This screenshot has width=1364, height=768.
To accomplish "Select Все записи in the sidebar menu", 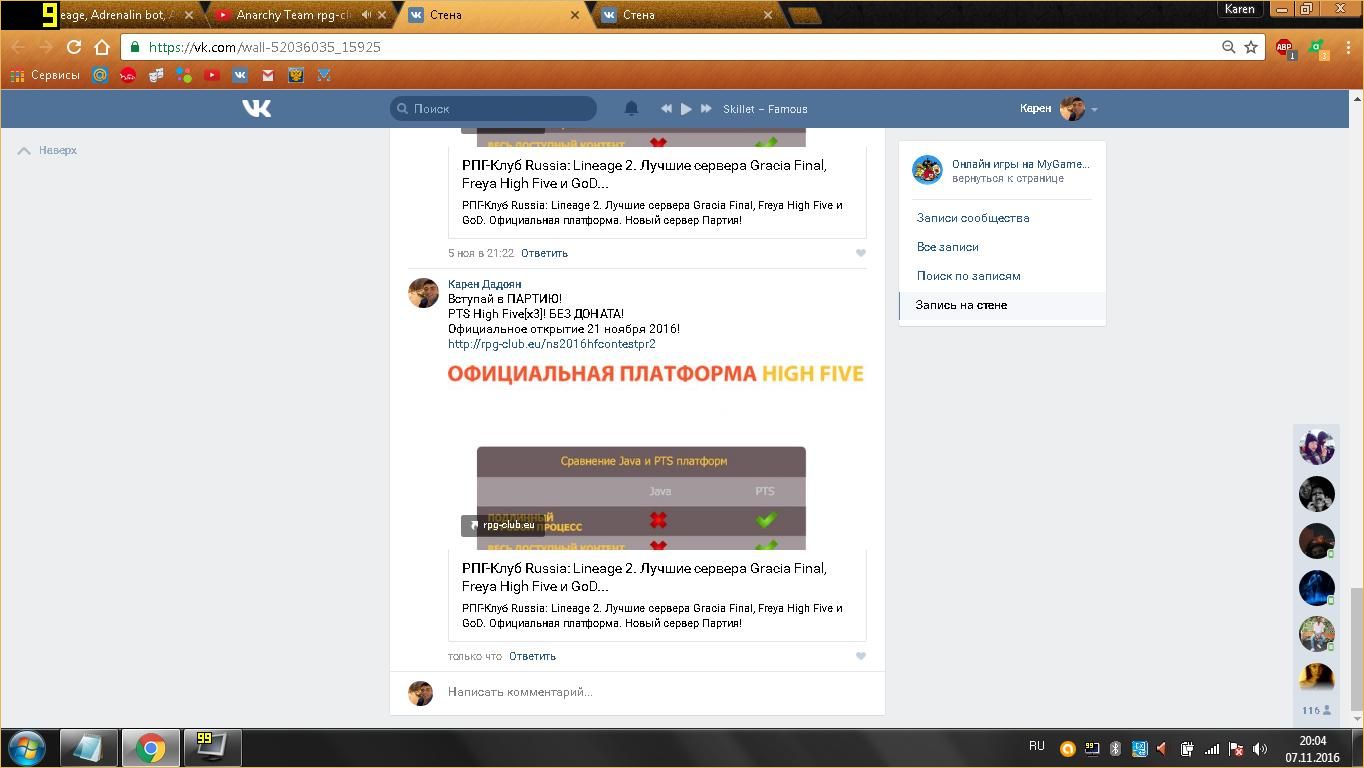I will coord(947,247).
